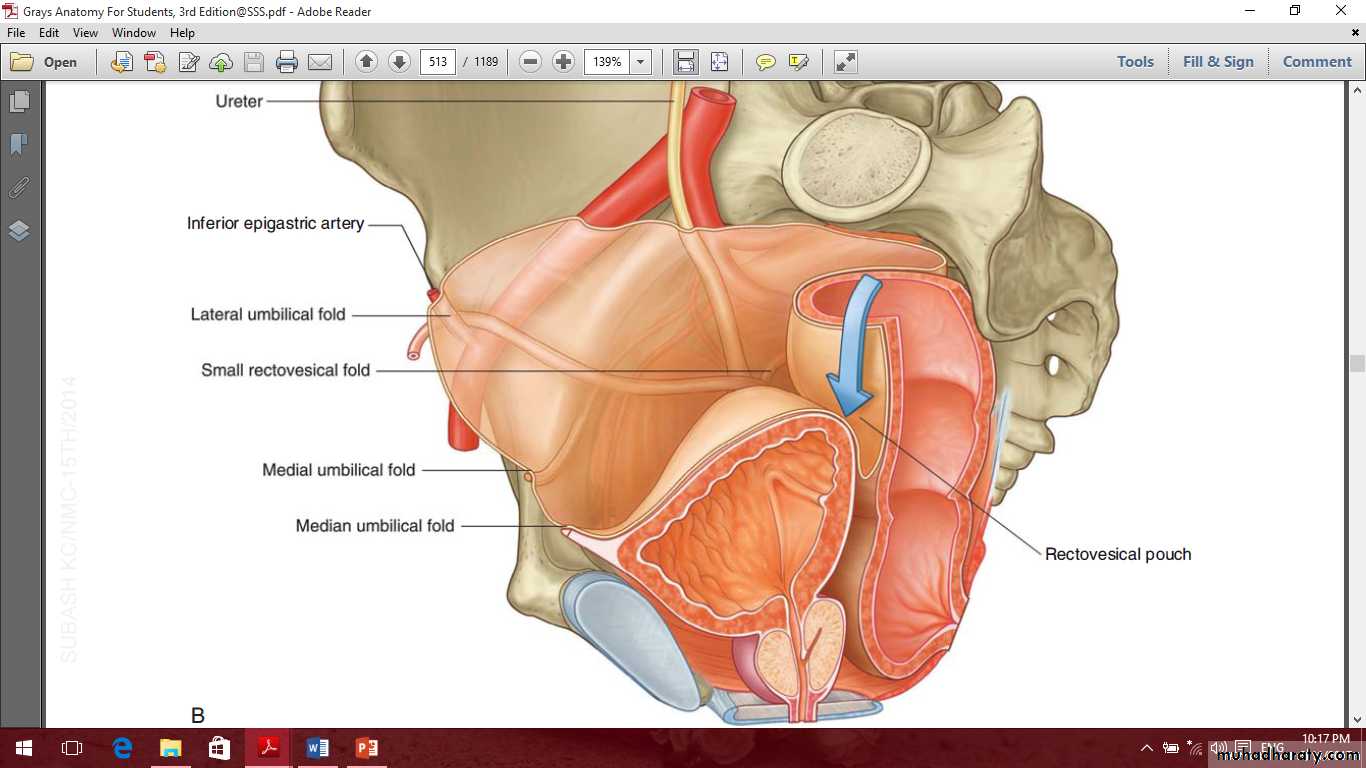
Task: Open the Window menu
Action: 133,33
